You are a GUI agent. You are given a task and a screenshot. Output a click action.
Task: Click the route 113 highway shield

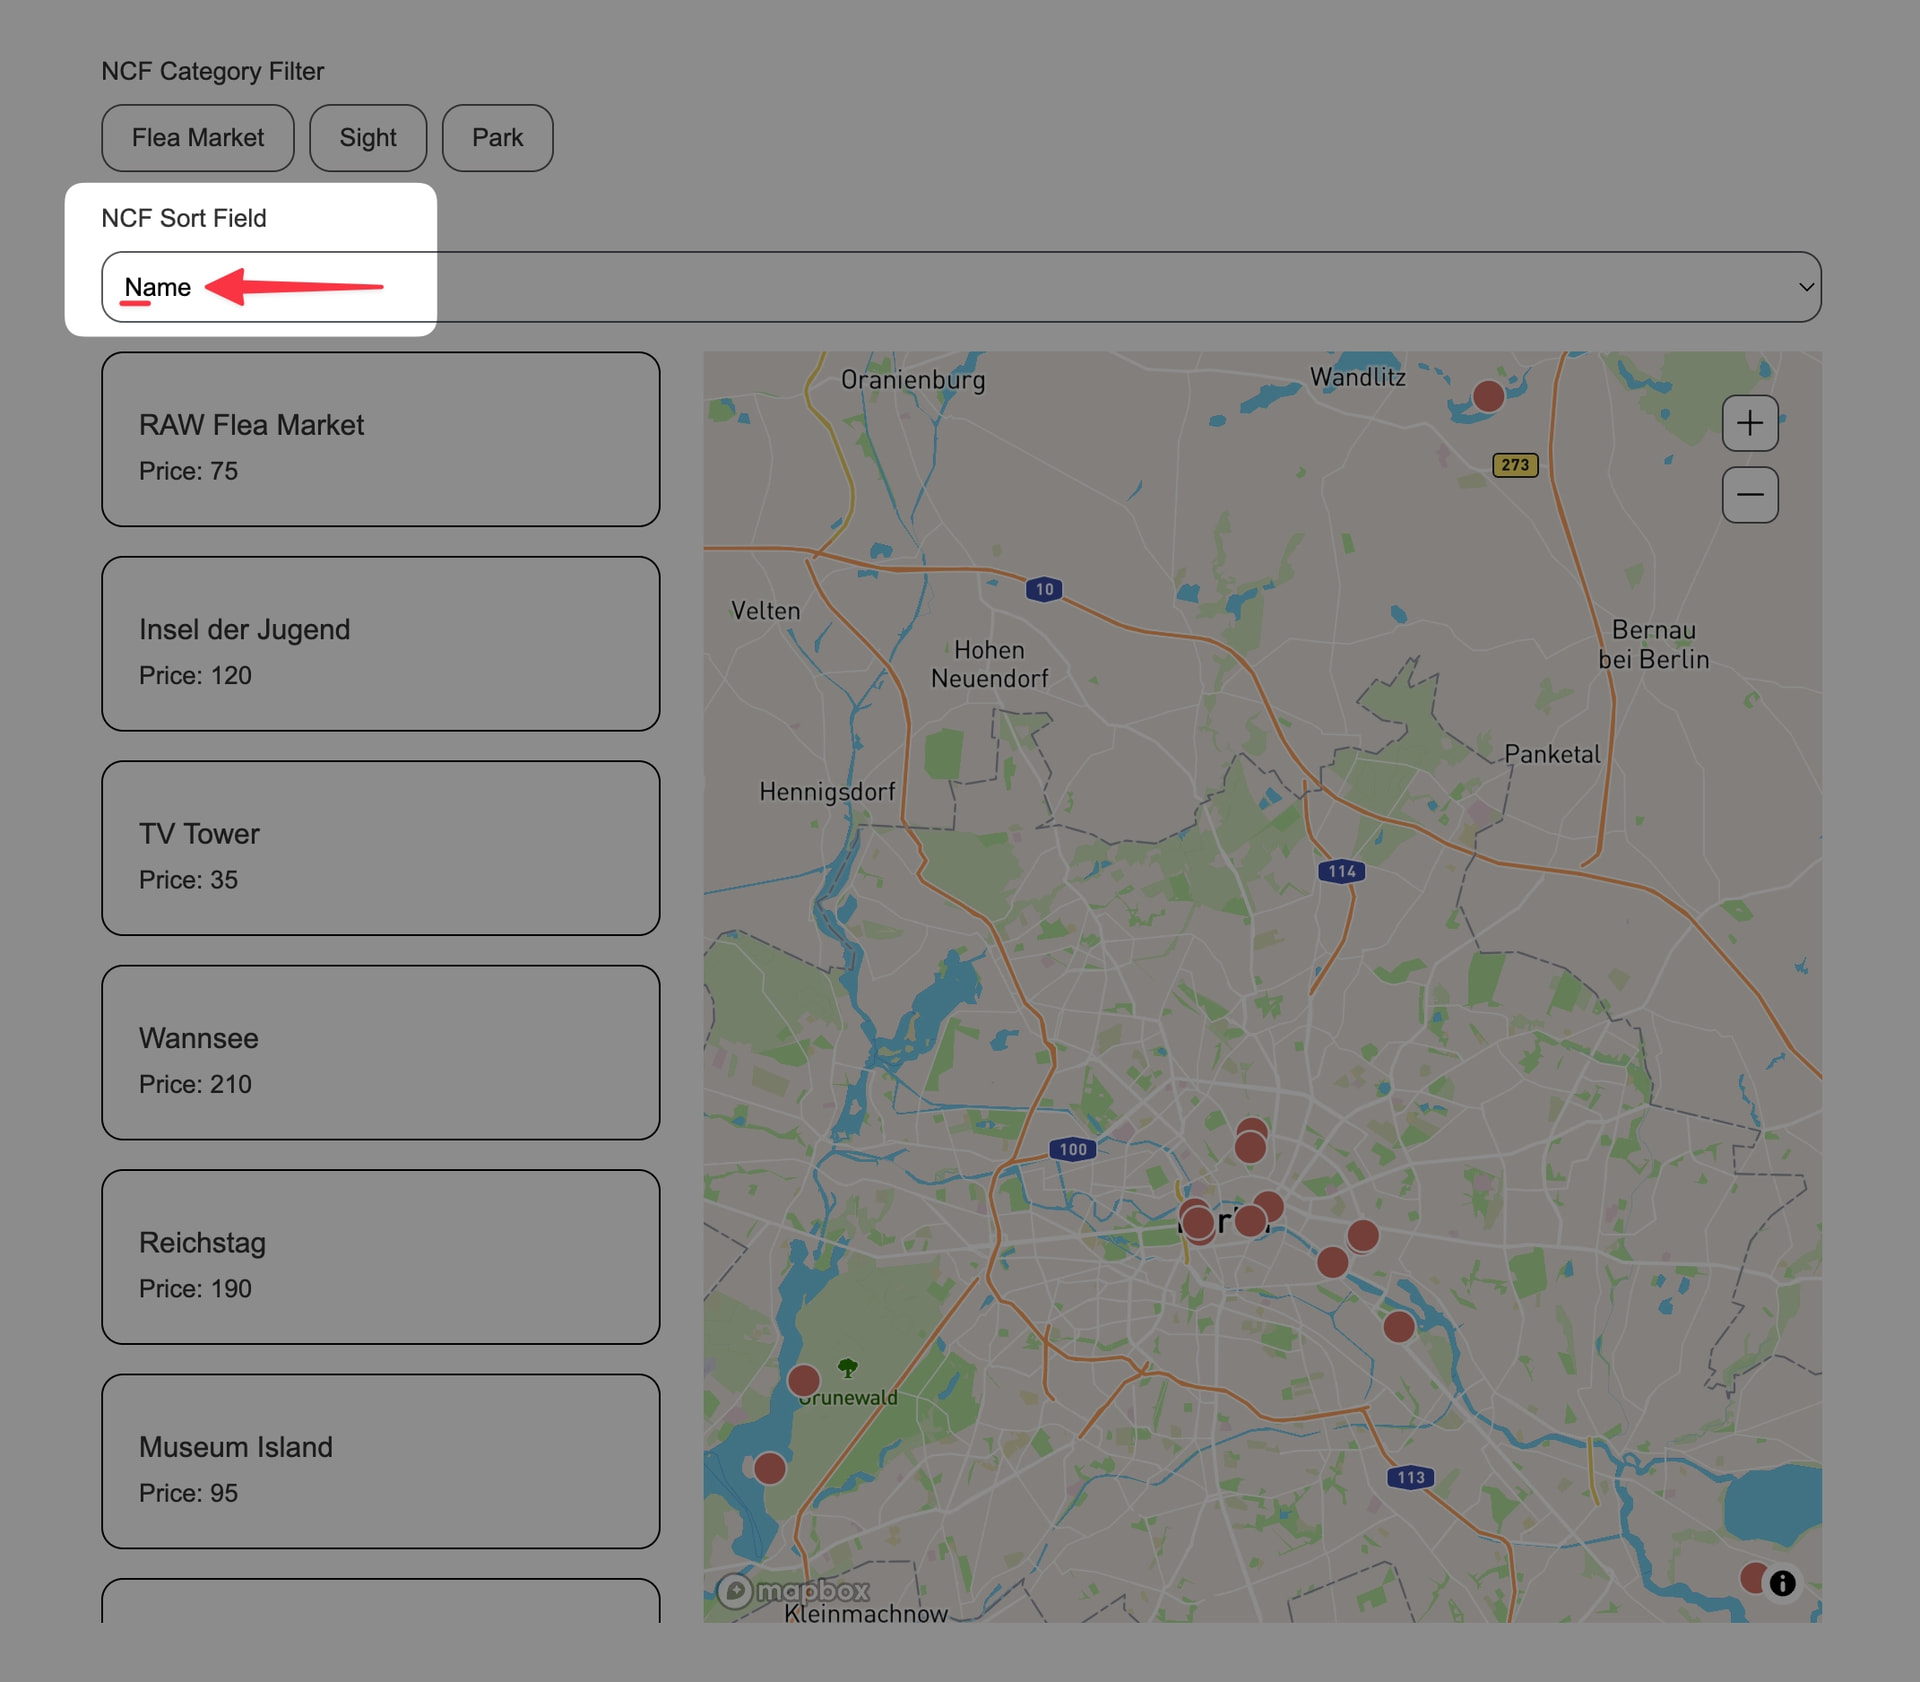(x=1410, y=1477)
